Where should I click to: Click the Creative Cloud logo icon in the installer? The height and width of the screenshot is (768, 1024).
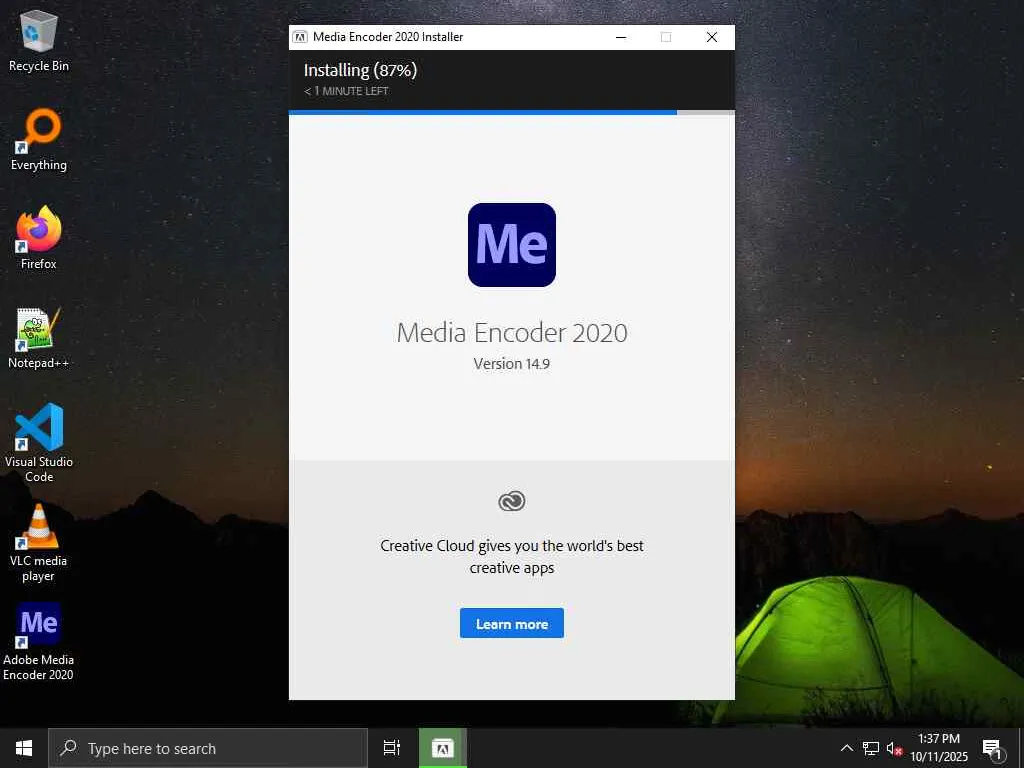511,502
